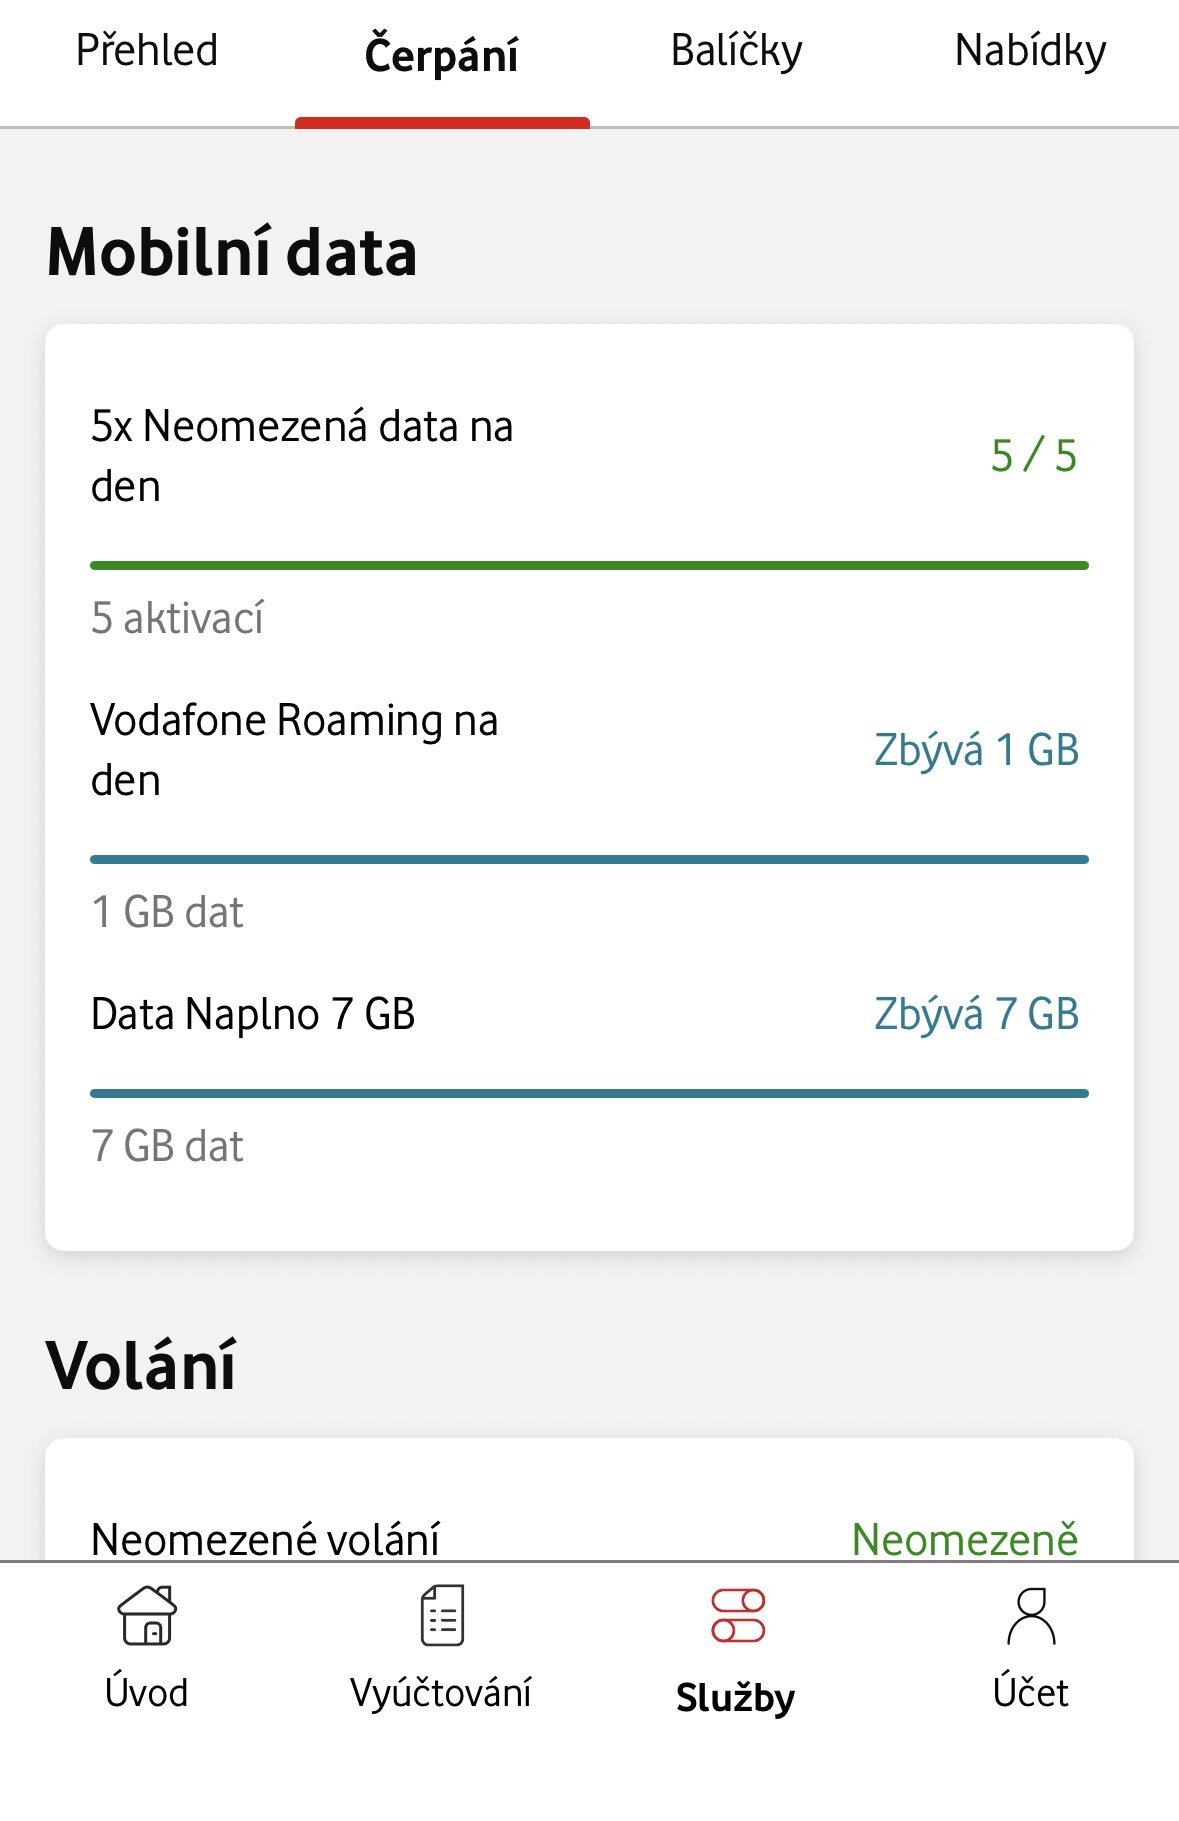The height and width of the screenshot is (1821, 1179).
Task: Tap the Zbývá 1 GB remaining text
Action: pyautogui.click(x=976, y=750)
